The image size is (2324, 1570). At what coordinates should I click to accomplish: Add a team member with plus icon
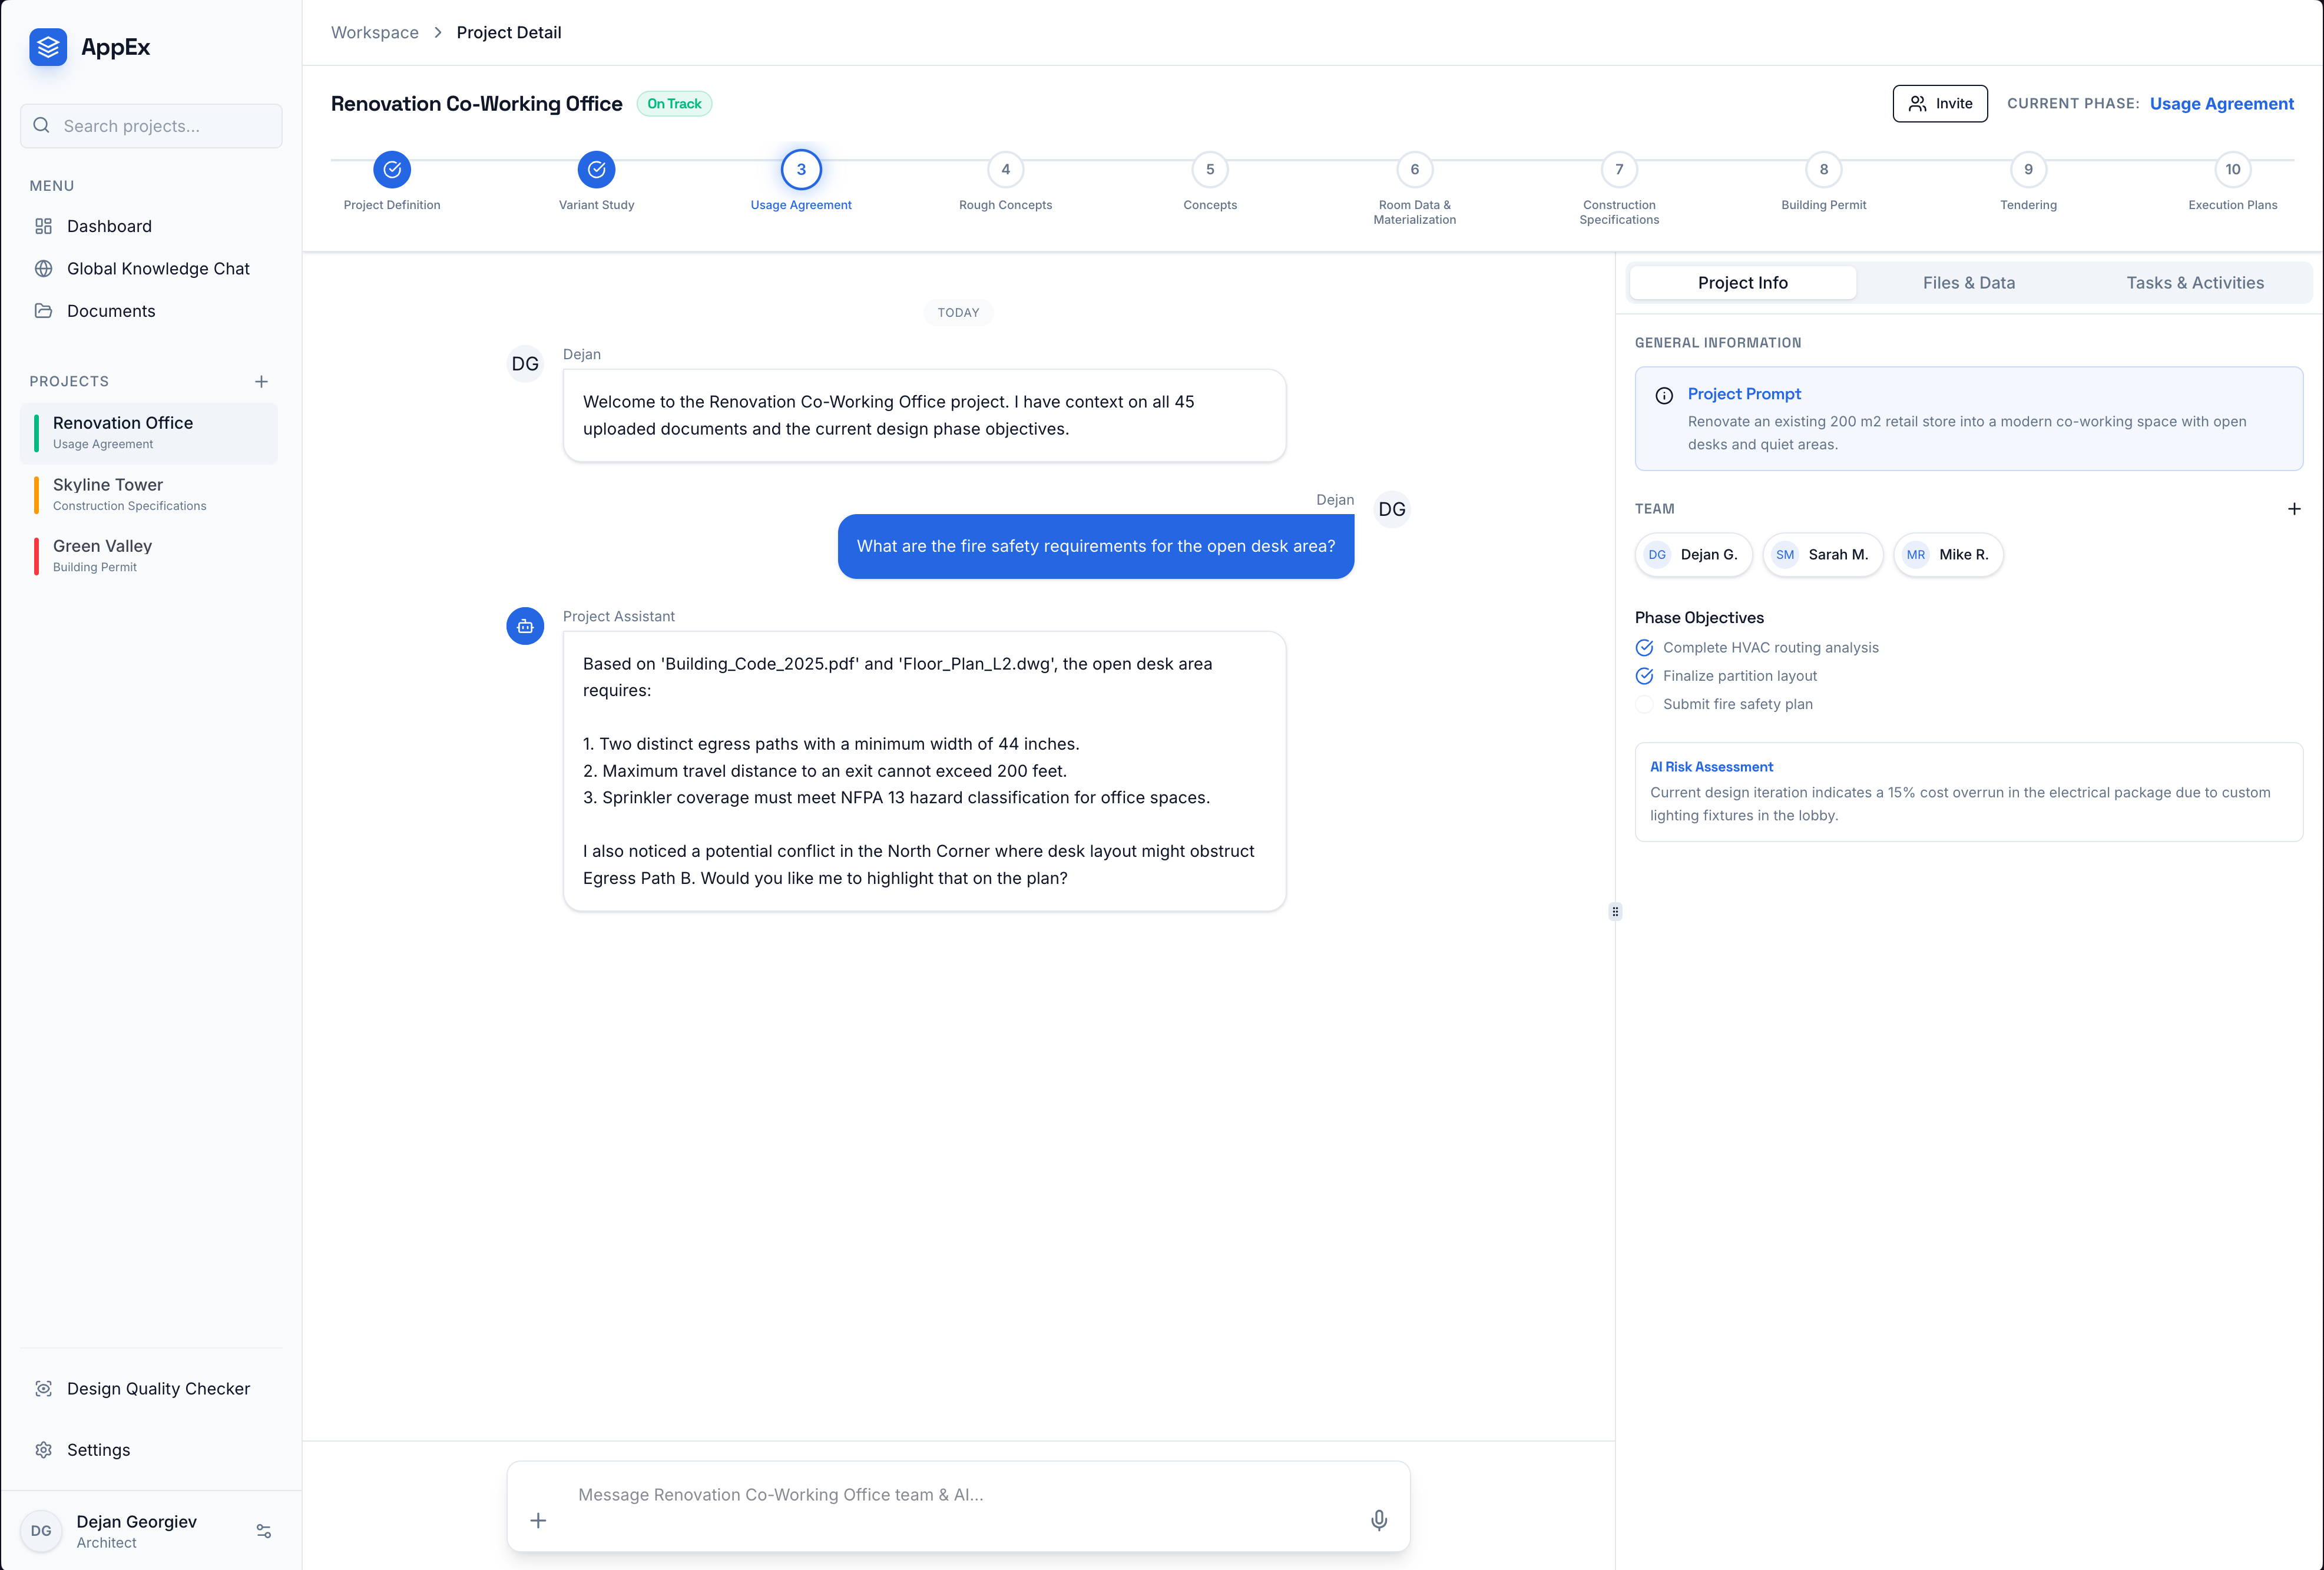click(2293, 509)
